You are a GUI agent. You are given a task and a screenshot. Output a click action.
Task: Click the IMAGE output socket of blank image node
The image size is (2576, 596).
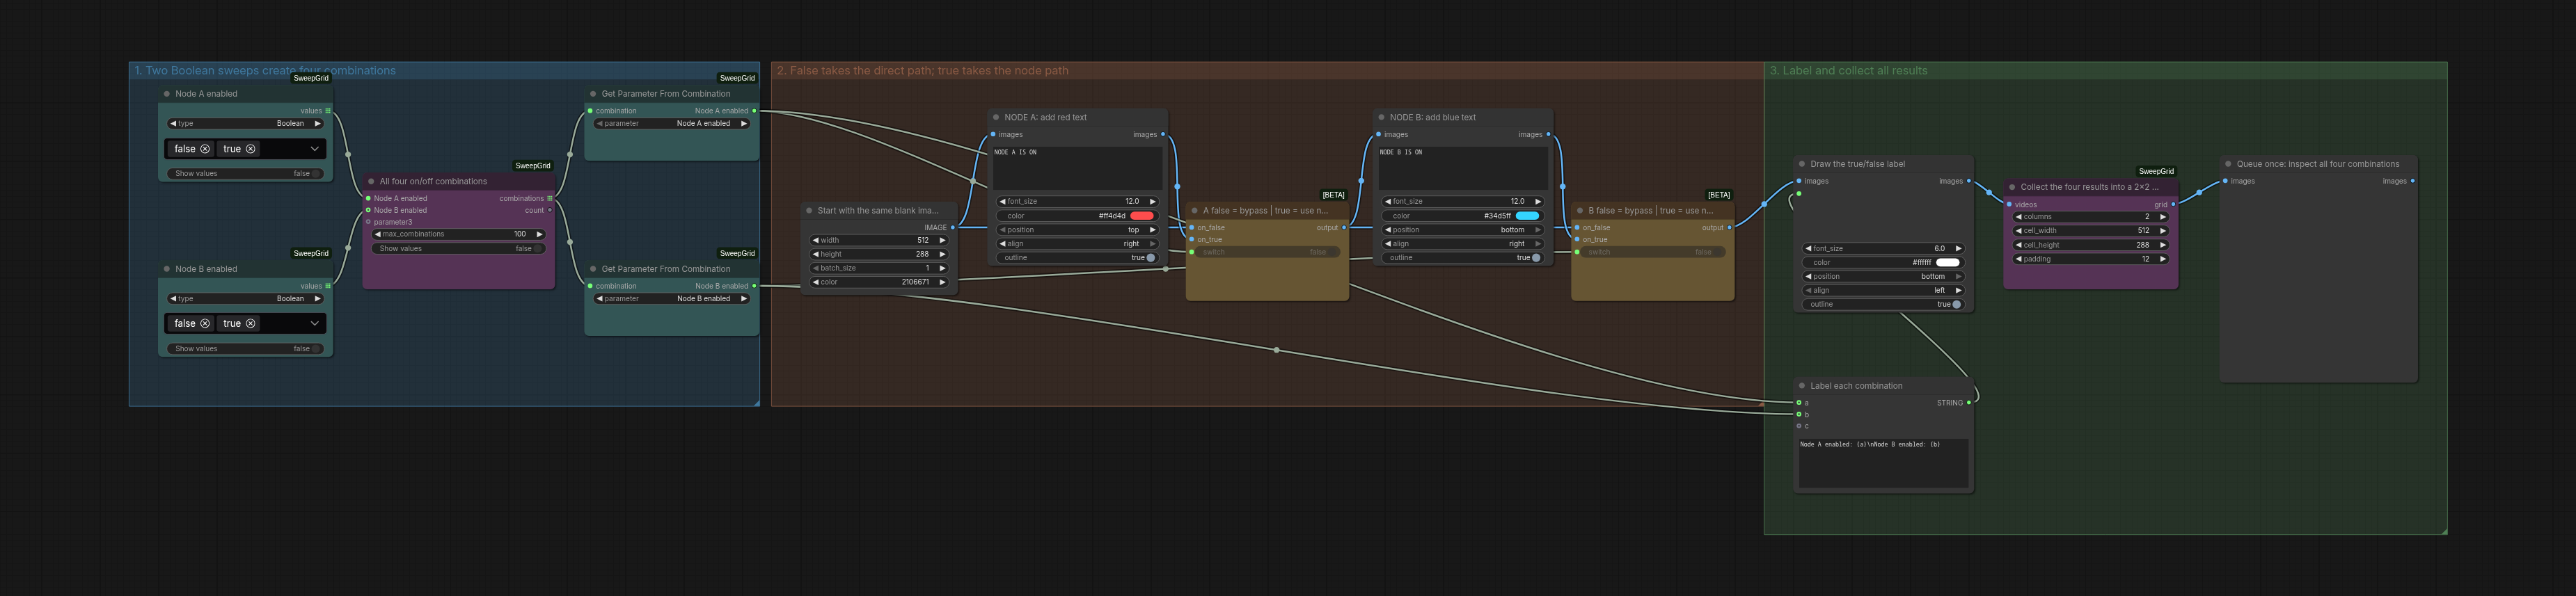point(952,228)
